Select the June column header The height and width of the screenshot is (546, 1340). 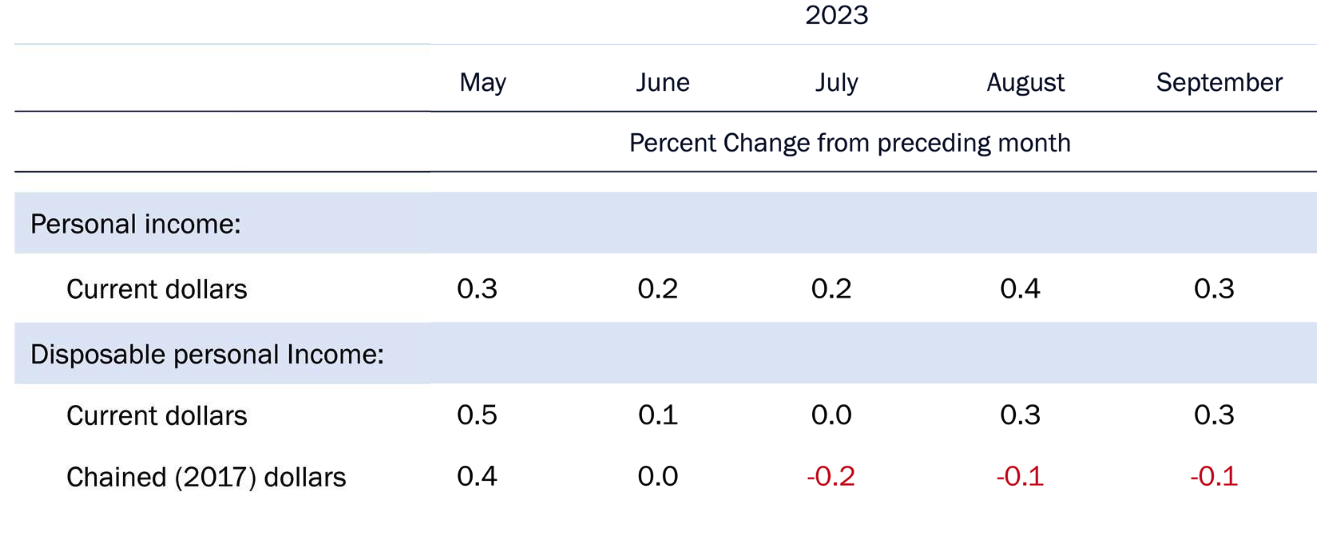point(662,83)
